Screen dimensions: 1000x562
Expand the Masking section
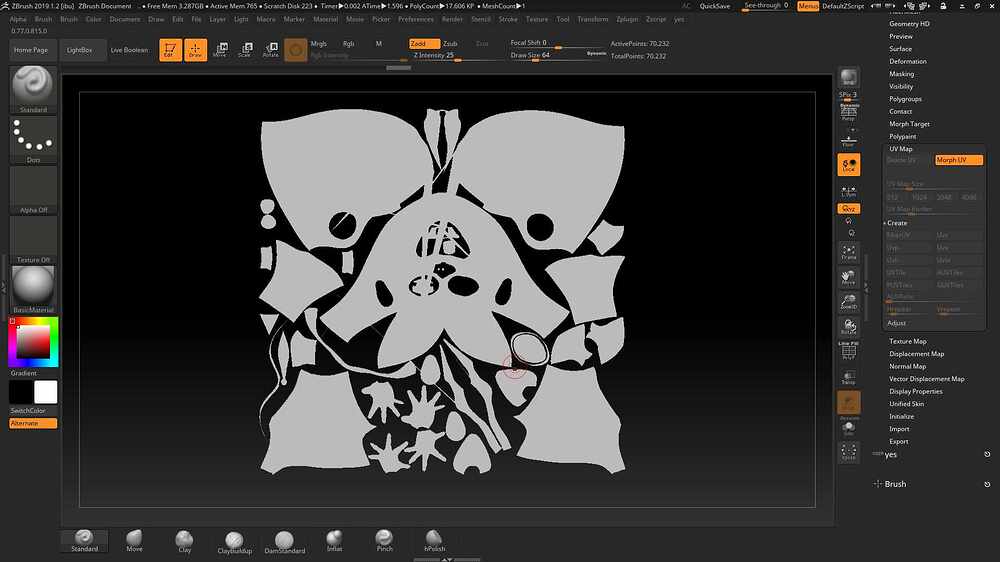(x=902, y=74)
